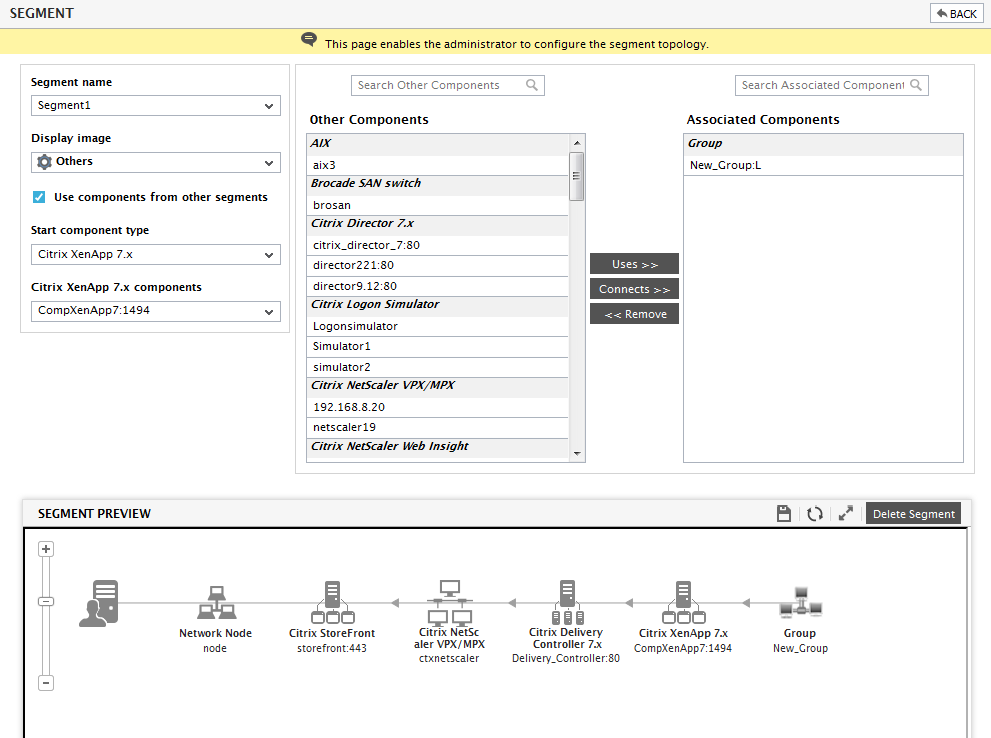The height and width of the screenshot is (738, 991).
Task: Click the Uses >> button
Action: click(x=635, y=264)
